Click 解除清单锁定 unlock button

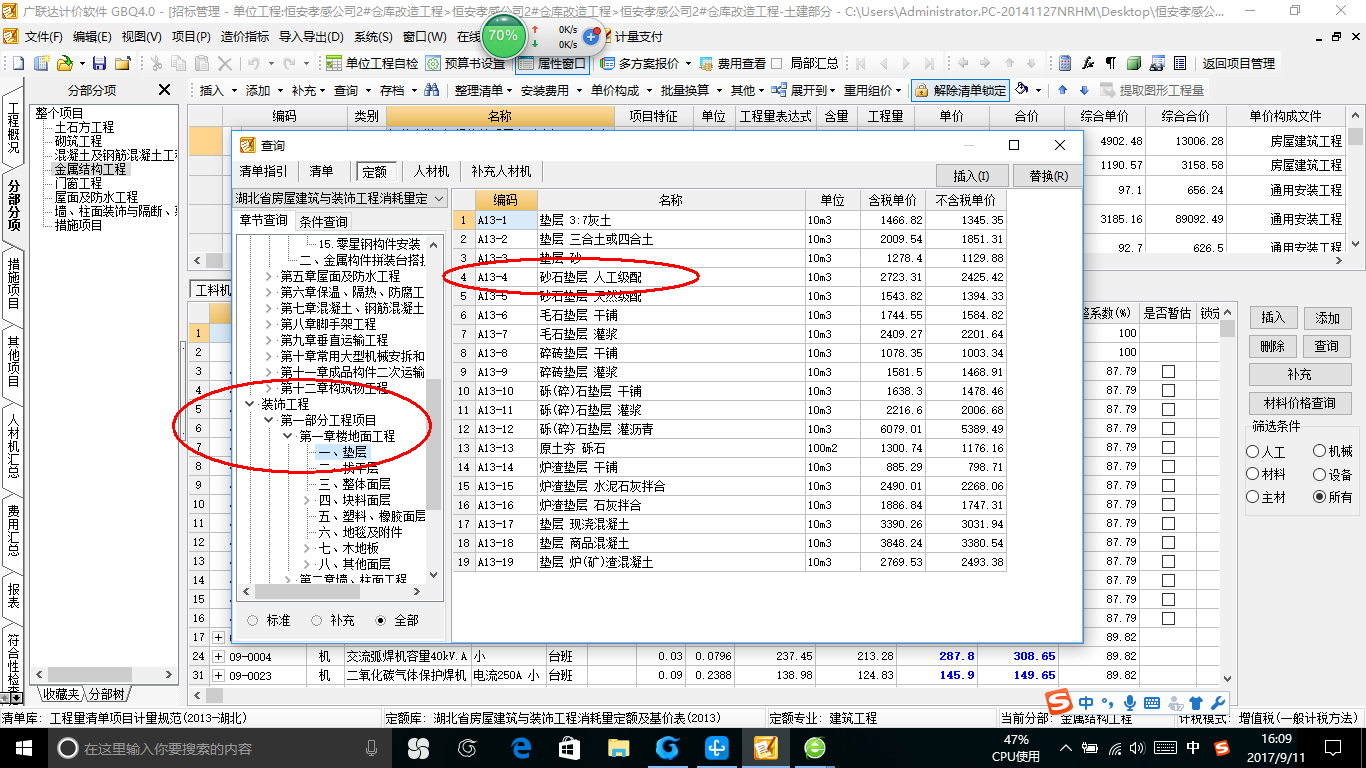[960, 90]
